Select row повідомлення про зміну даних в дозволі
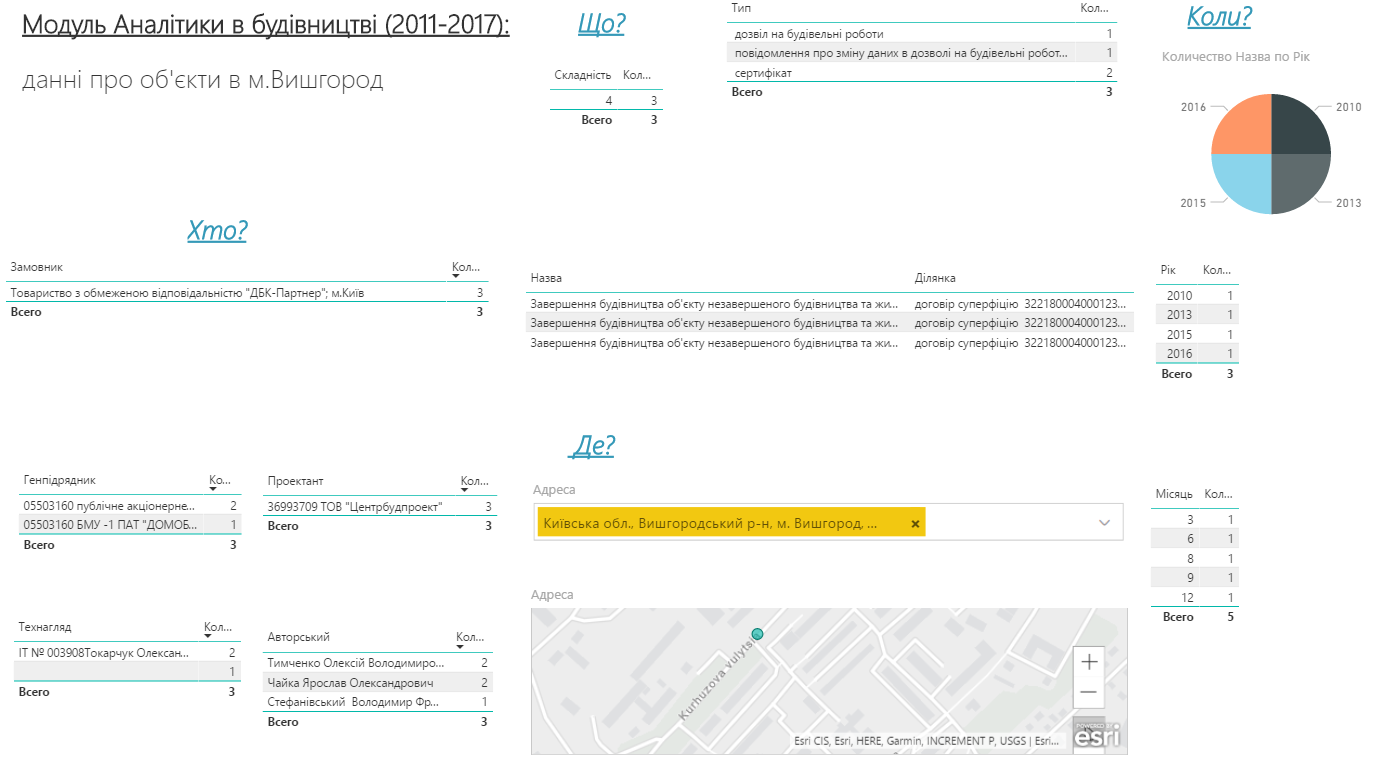 (921, 53)
